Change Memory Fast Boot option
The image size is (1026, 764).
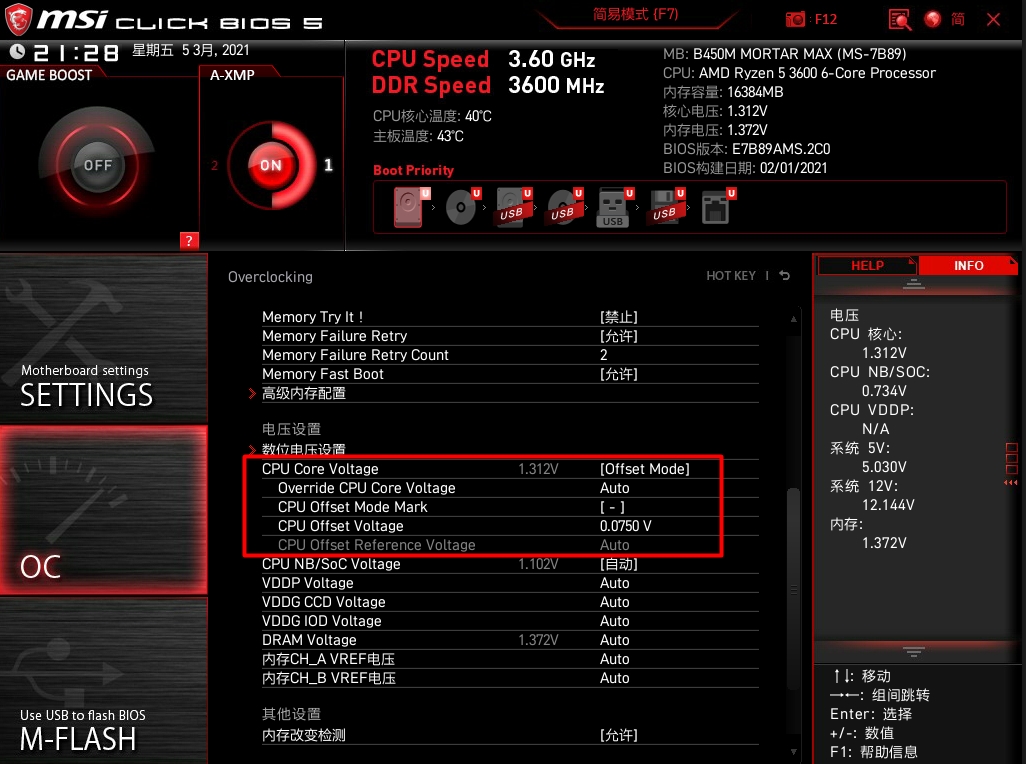click(510, 374)
